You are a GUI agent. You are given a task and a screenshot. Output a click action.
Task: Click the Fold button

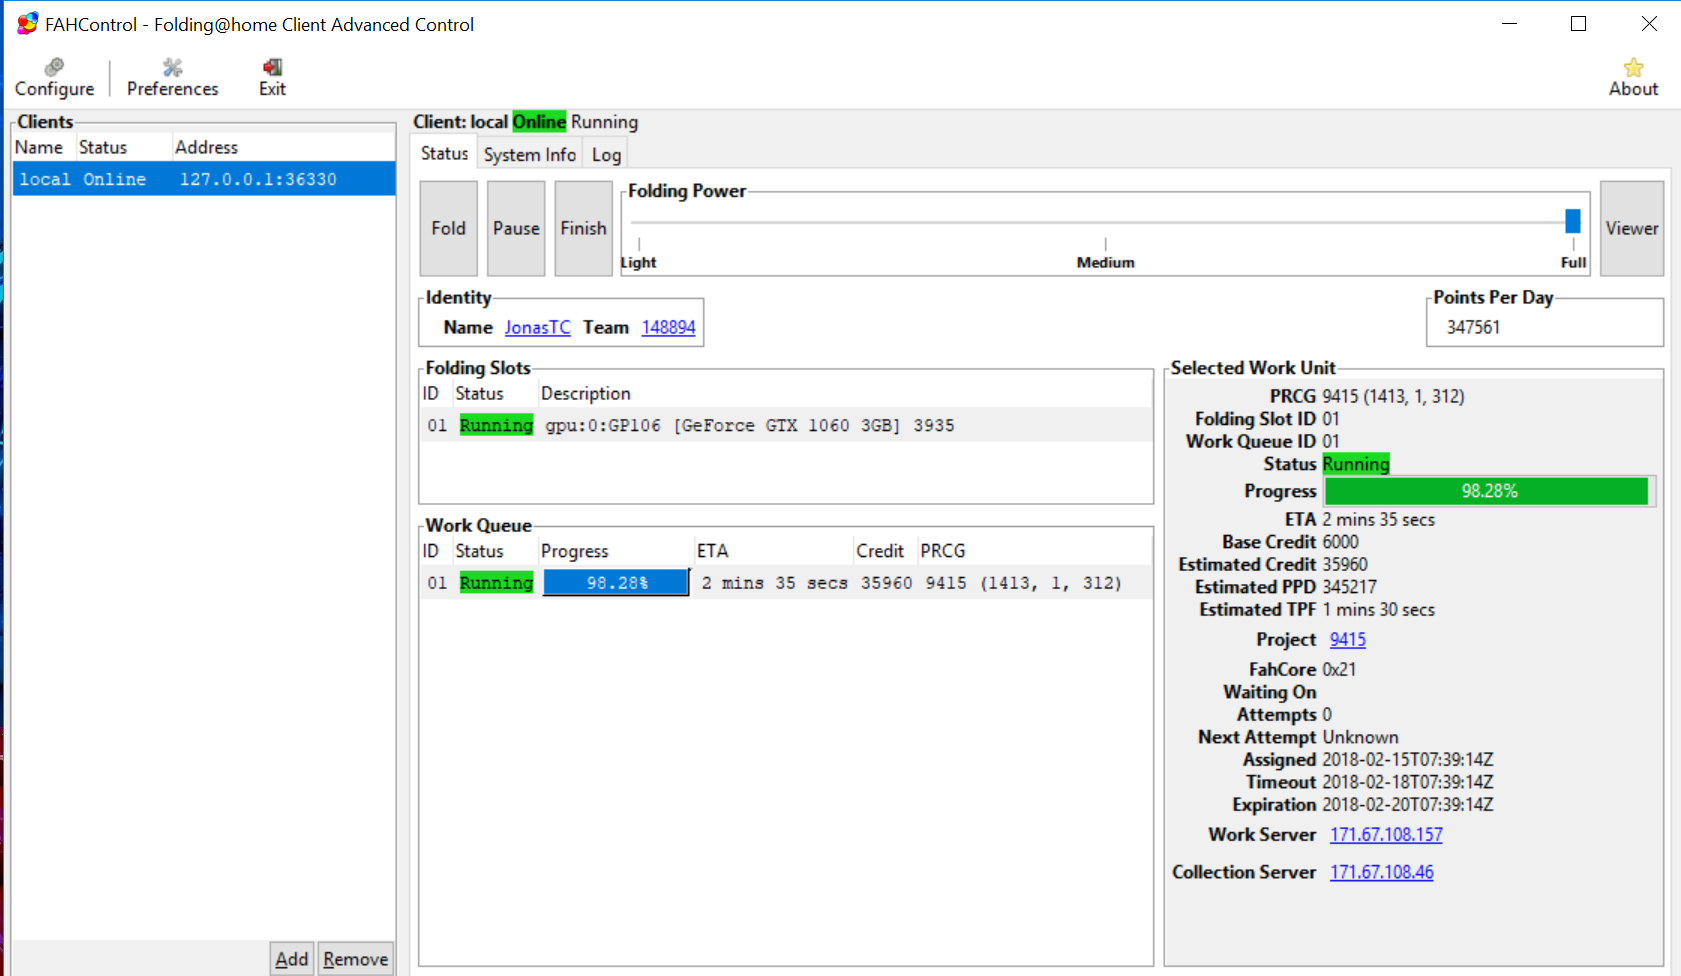(448, 228)
